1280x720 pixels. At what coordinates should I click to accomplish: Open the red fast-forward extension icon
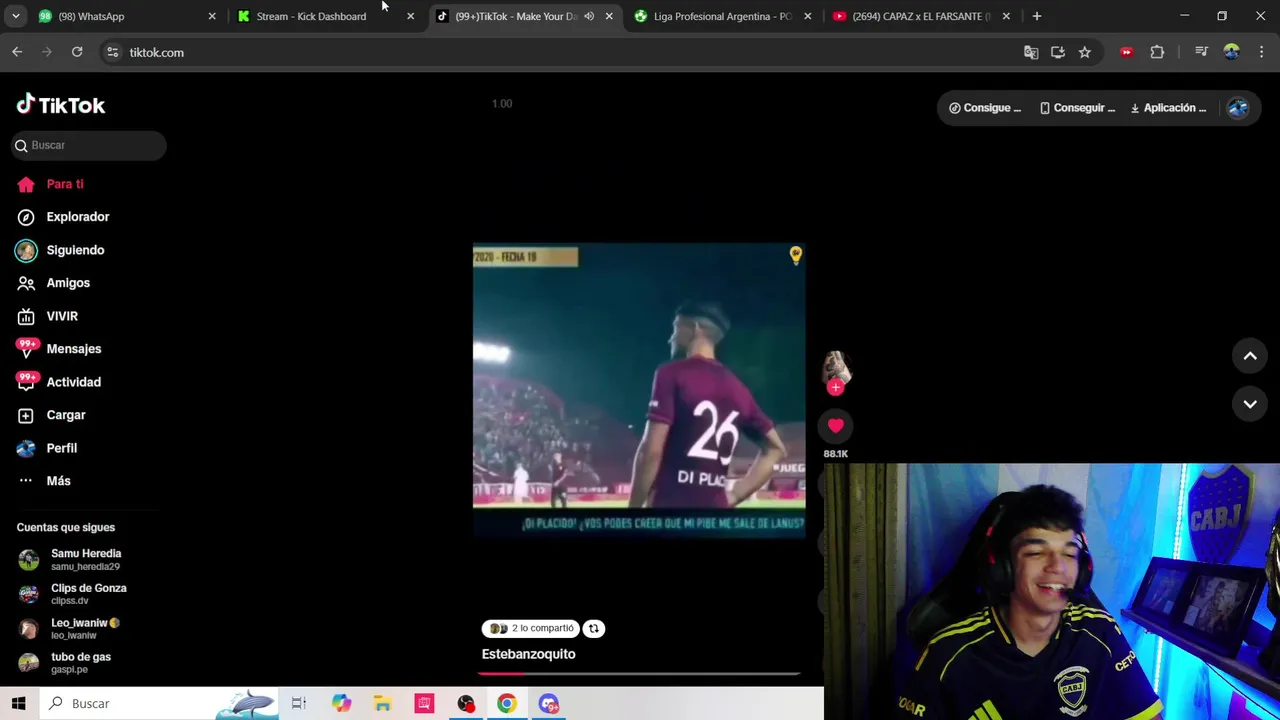(x=1127, y=52)
